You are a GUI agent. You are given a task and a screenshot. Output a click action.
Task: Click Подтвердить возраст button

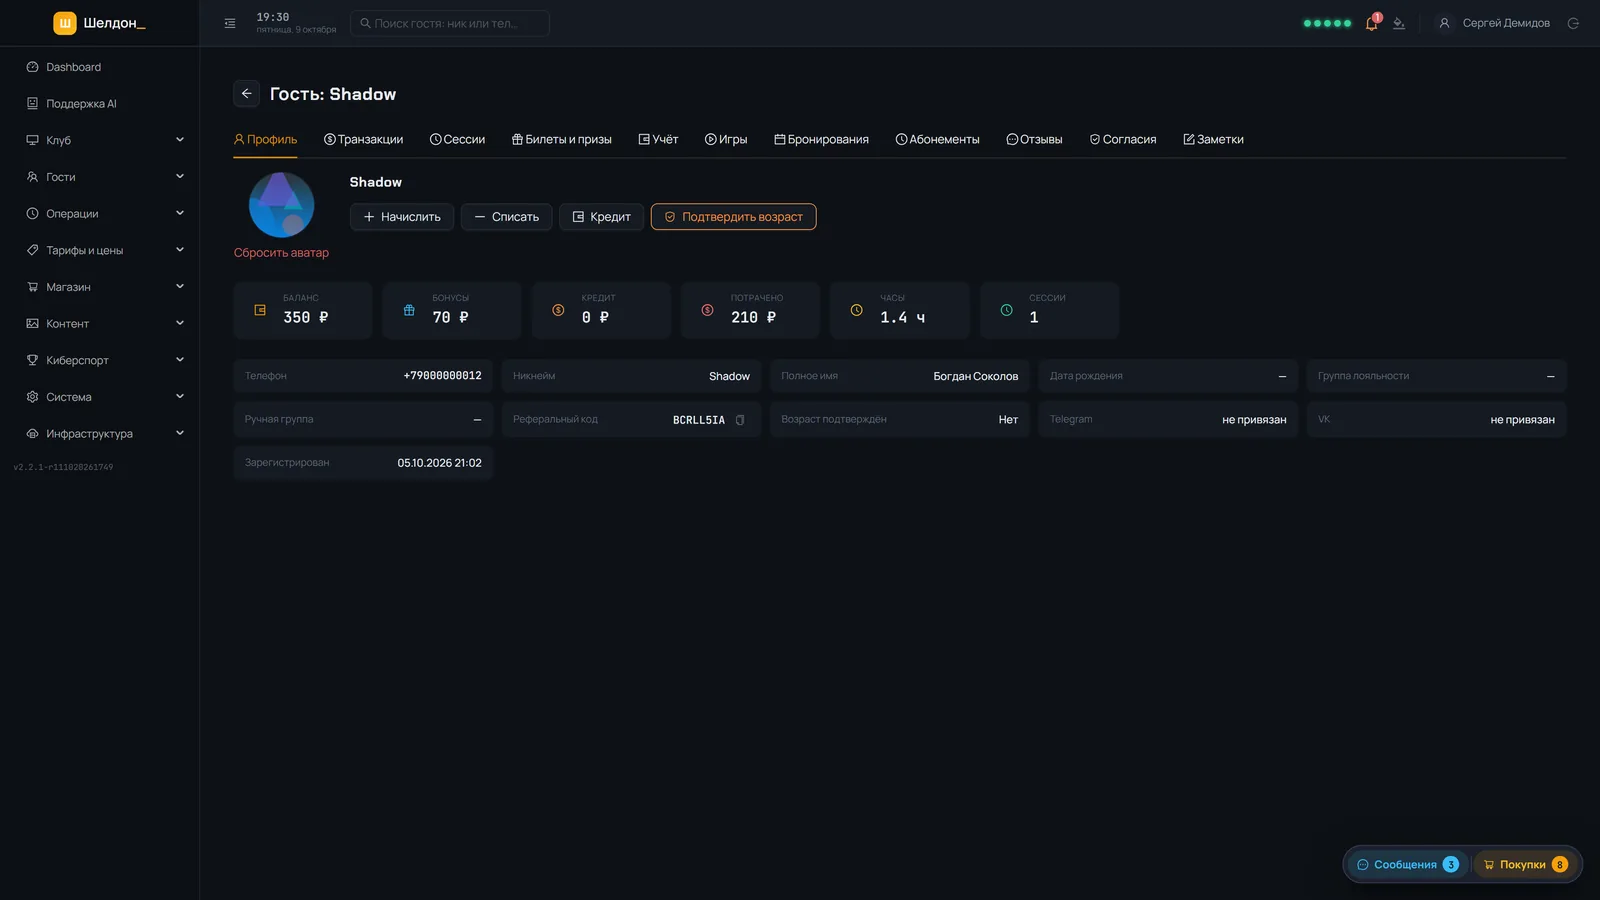[733, 217]
